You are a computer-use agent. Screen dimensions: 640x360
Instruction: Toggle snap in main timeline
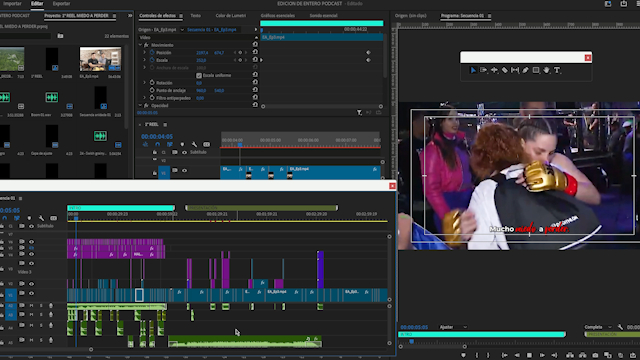point(5,218)
